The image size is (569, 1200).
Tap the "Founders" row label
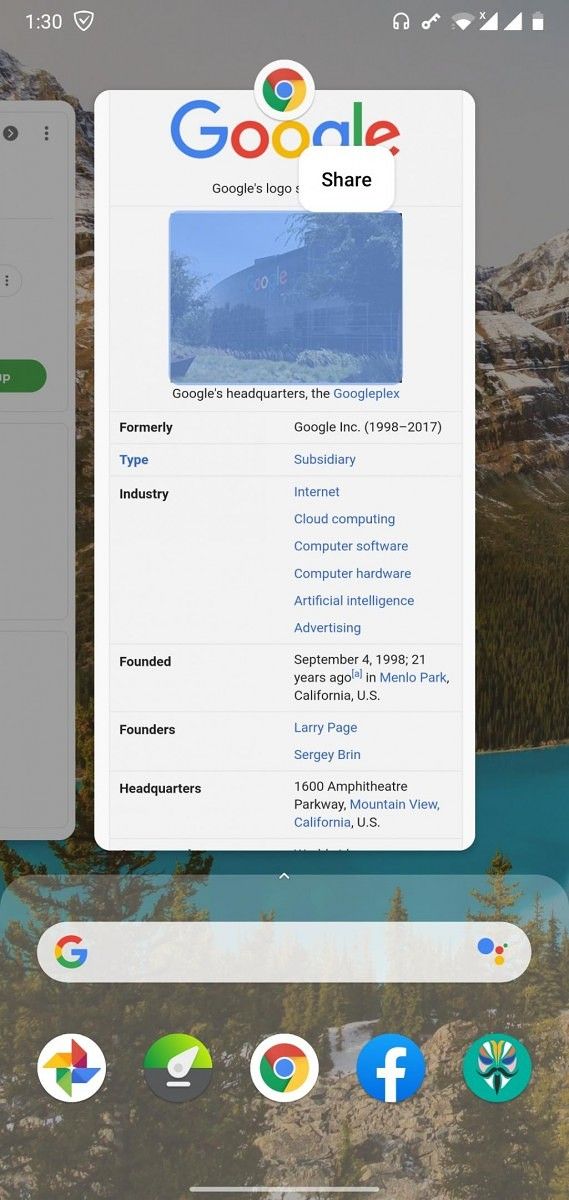click(x=147, y=729)
